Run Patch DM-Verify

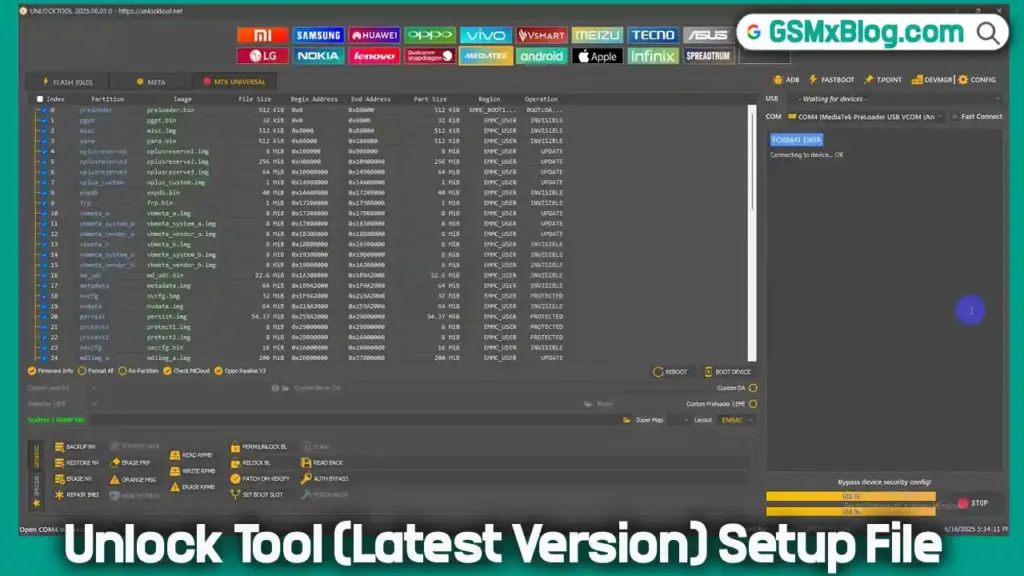261,479
